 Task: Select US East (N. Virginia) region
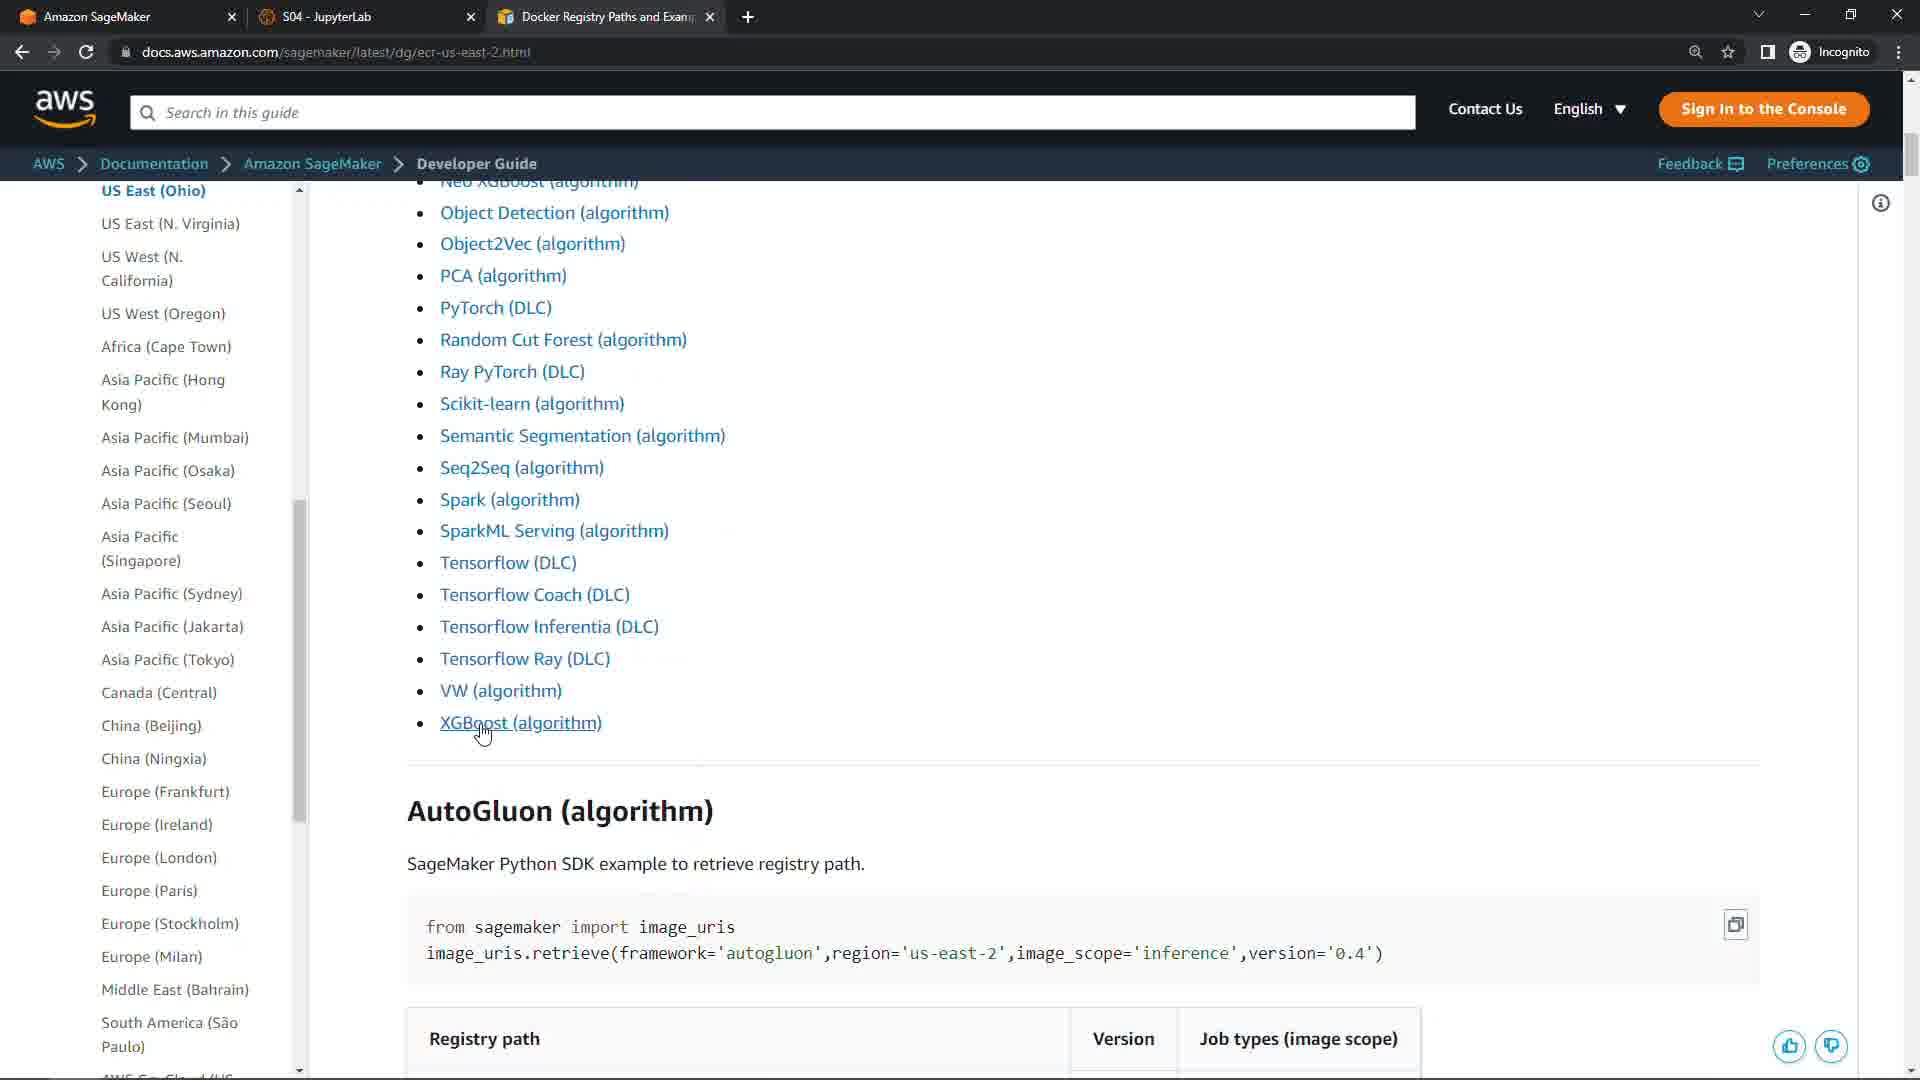tap(170, 224)
